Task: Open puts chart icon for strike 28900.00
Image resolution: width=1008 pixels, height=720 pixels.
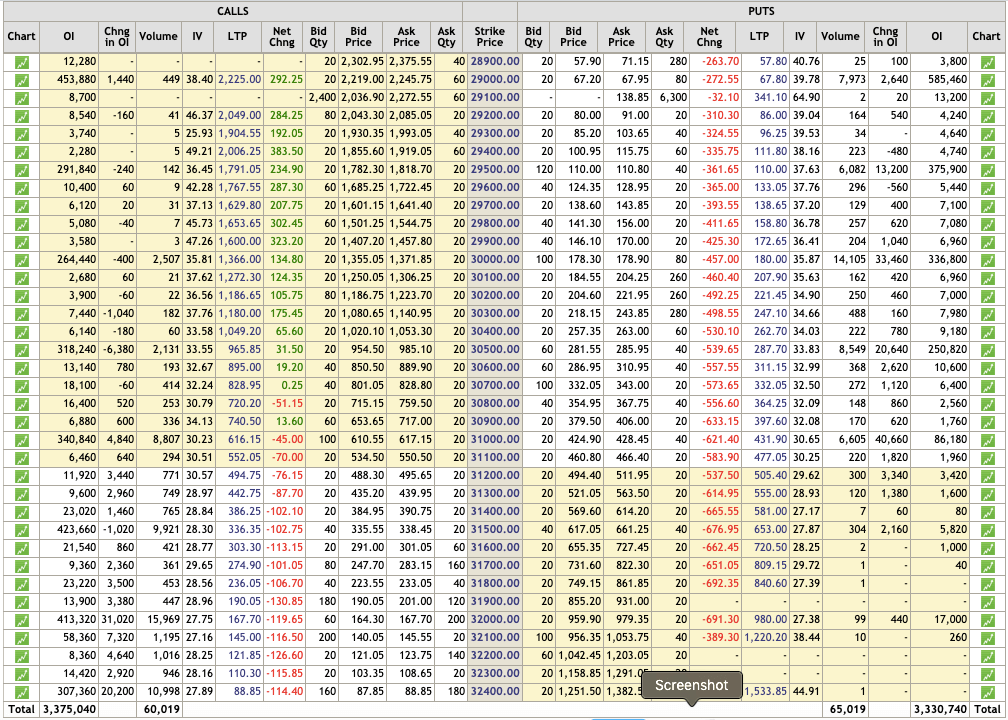Action: (987, 63)
